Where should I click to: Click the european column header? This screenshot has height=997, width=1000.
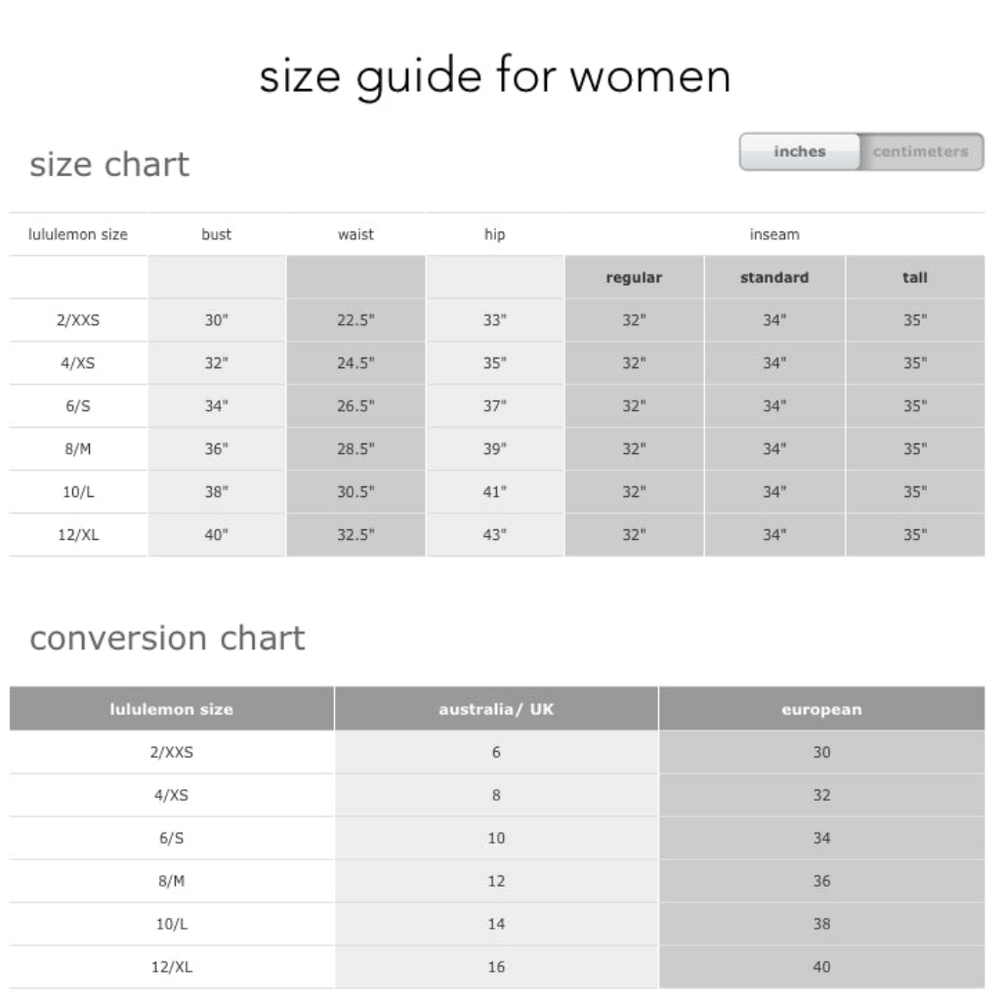[821, 709]
